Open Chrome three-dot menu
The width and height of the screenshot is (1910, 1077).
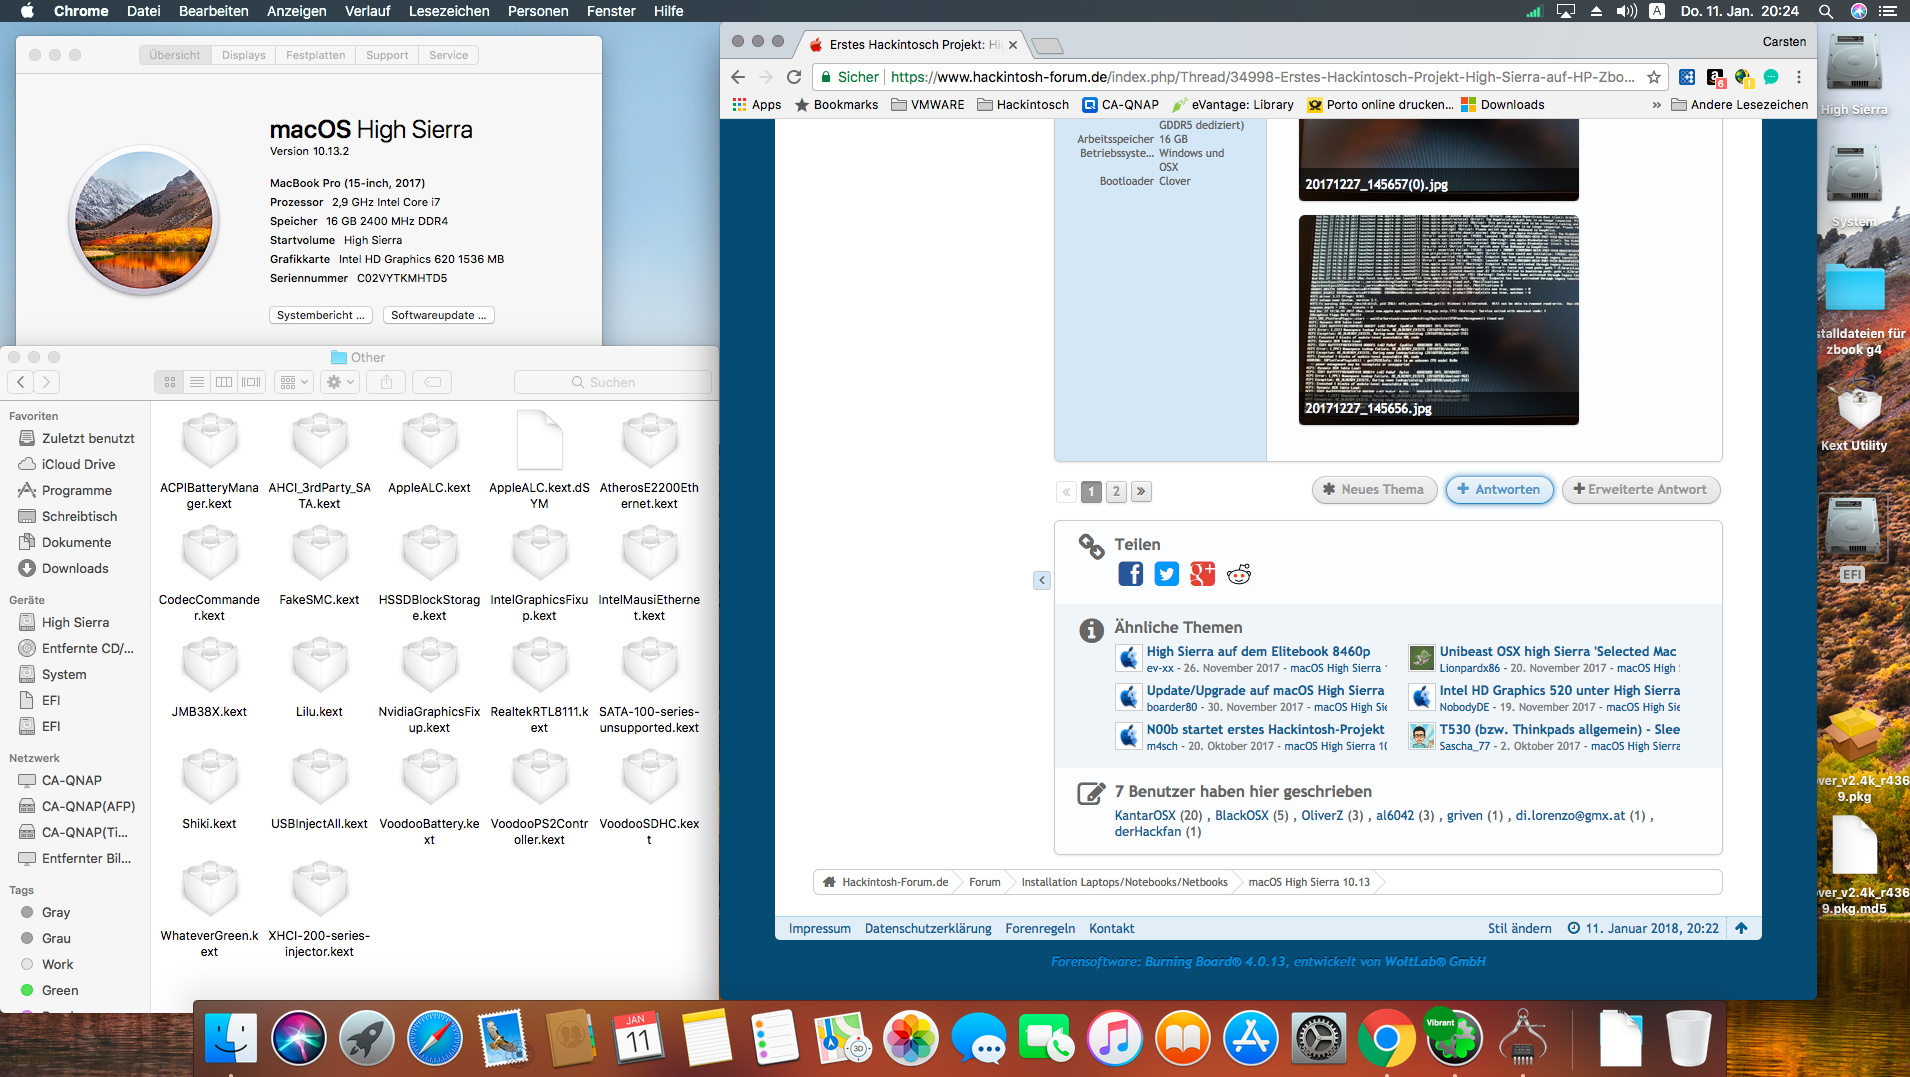click(1798, 77)
